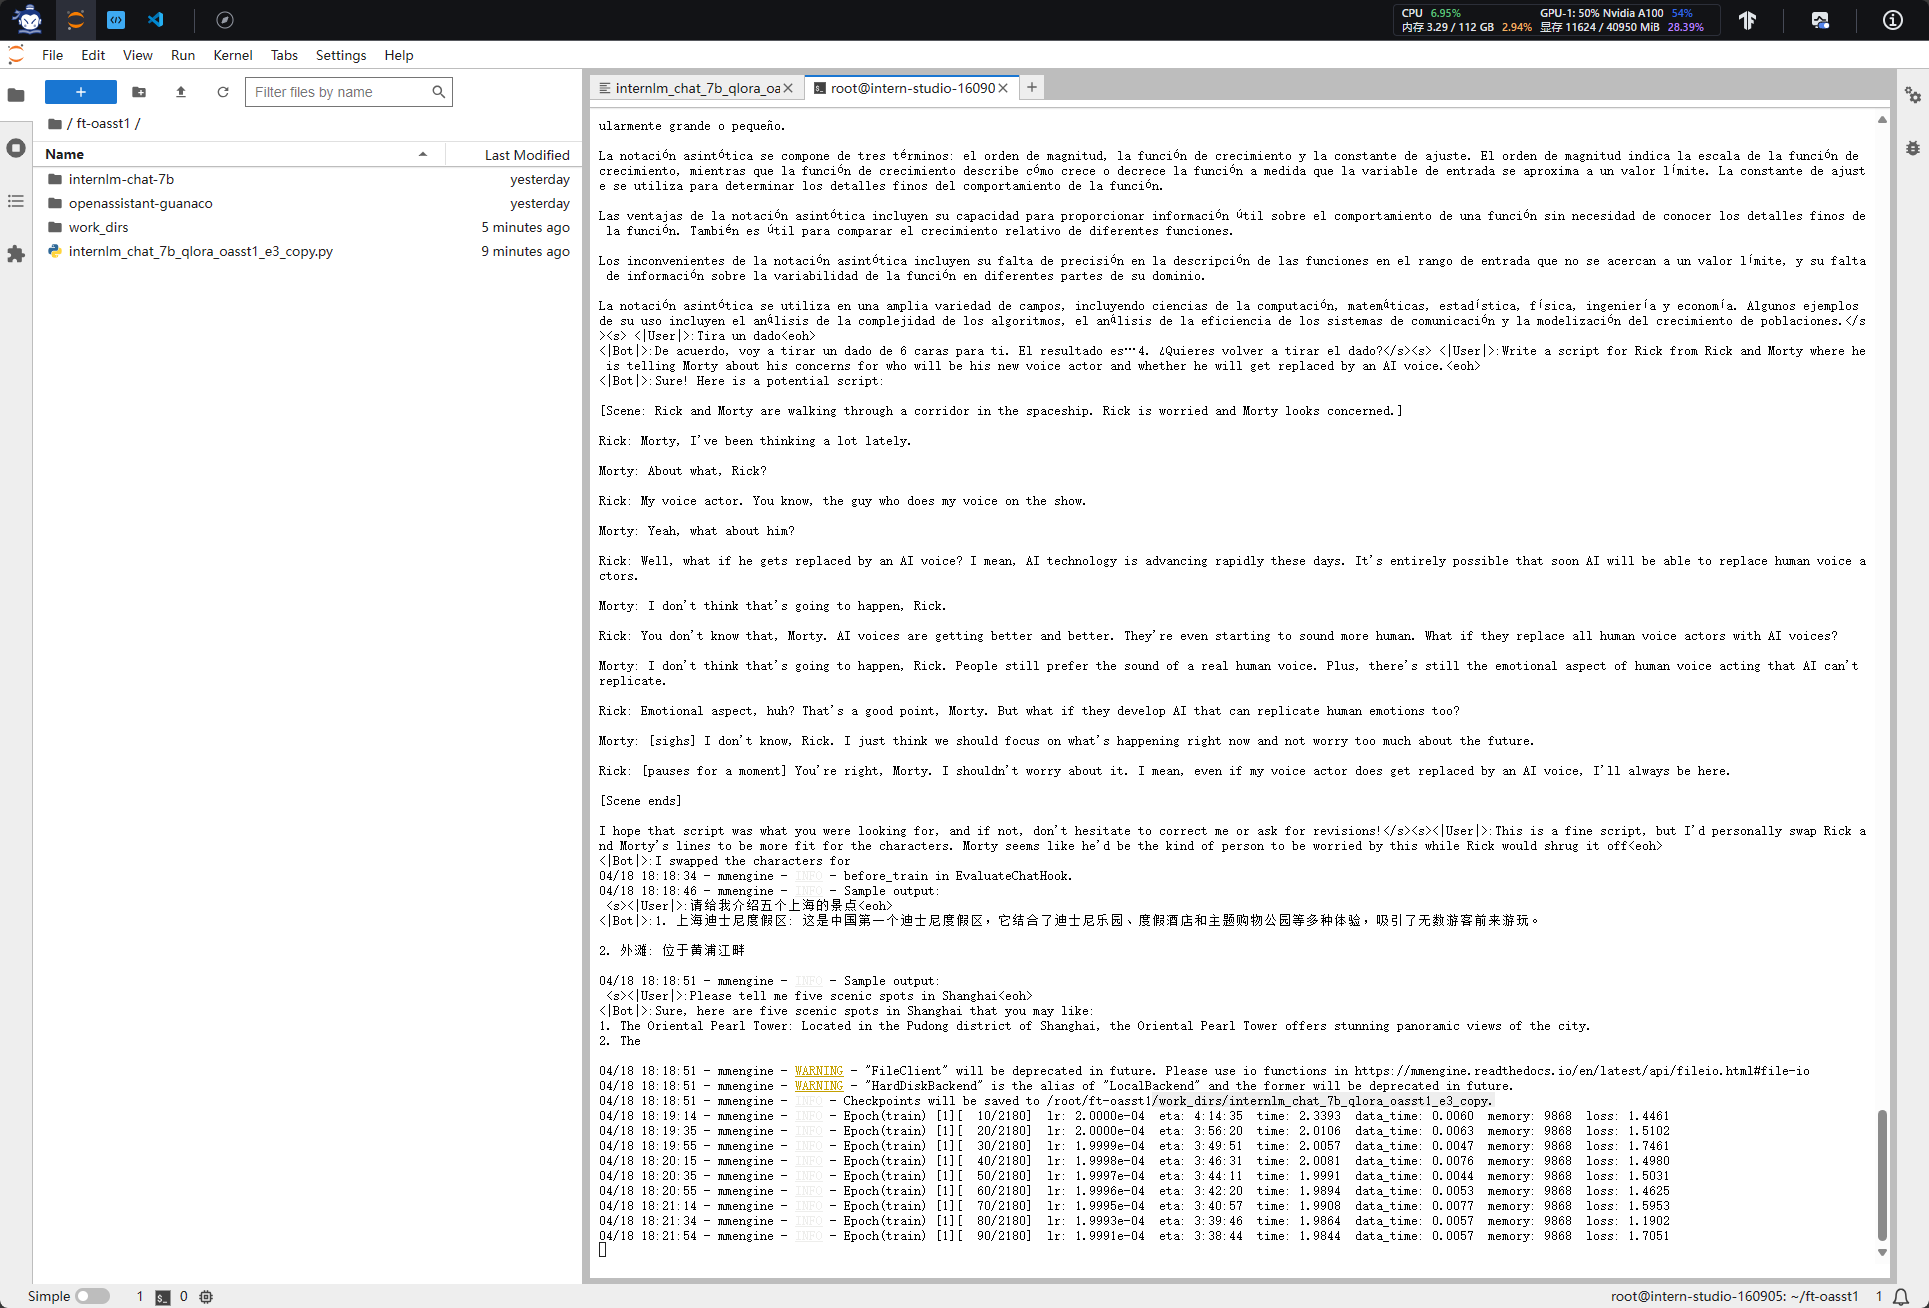Open the info circle icon at top right

coord(1892,20)
